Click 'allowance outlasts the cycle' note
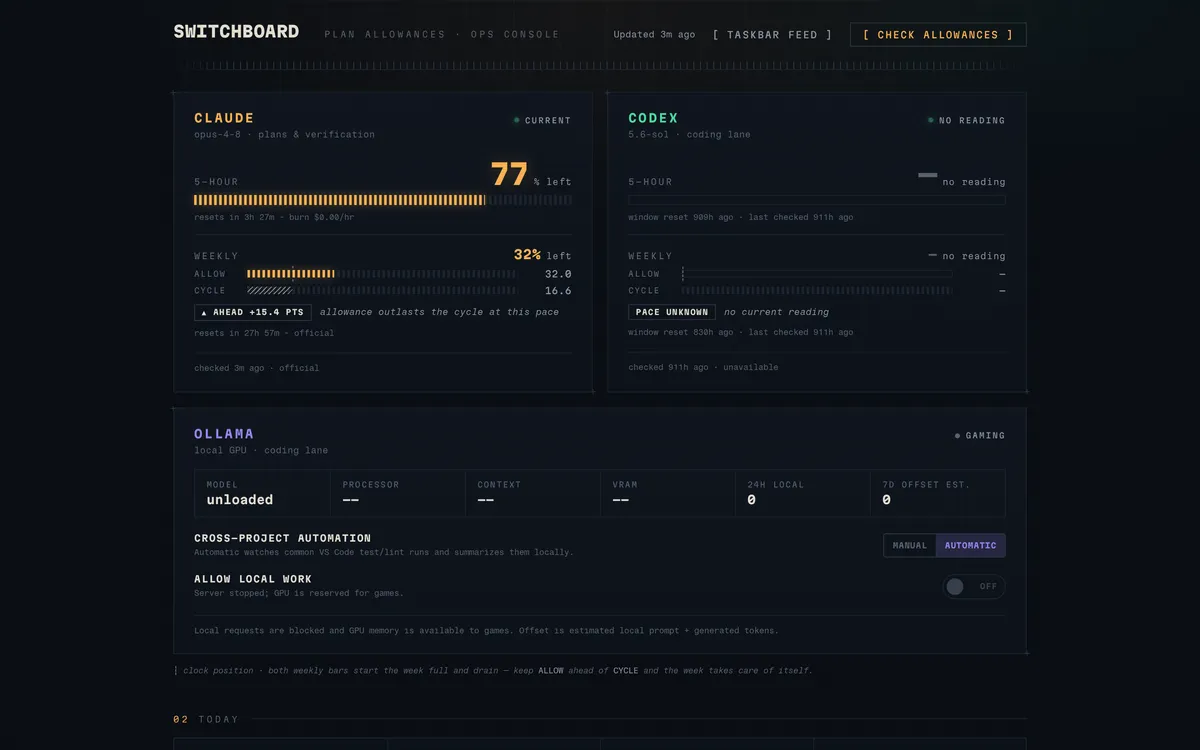Viewport: 1200px width, 750px height. [439, 312]
